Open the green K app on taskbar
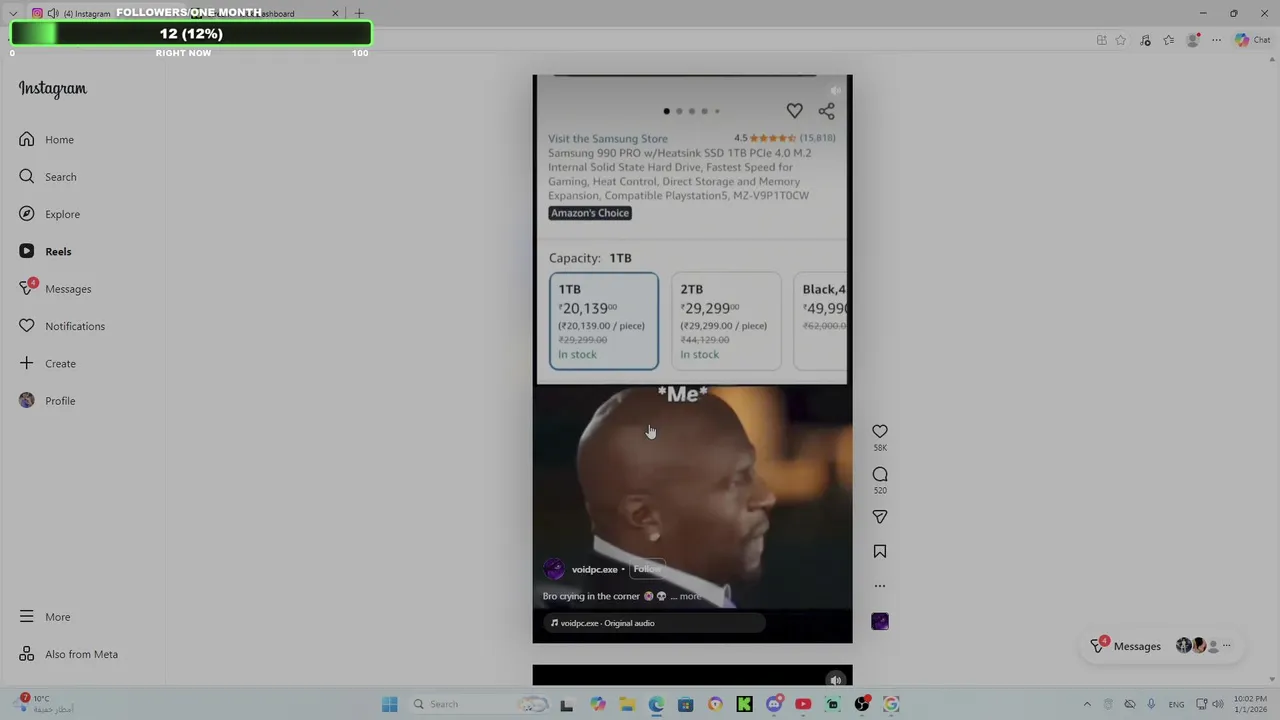The image size is (1280, 720). (744, 704)
